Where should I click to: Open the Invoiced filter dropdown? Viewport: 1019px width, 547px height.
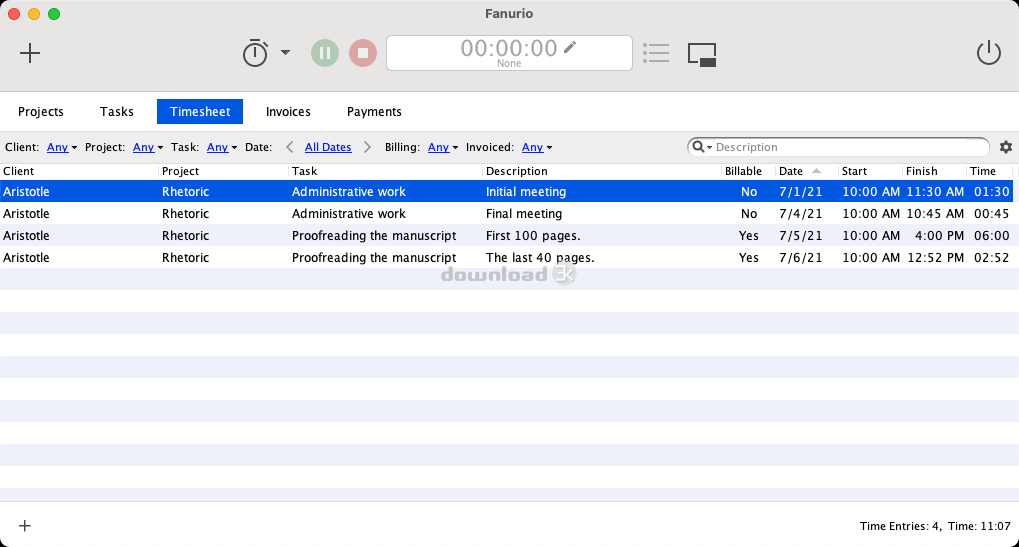(x=537, y=147)
